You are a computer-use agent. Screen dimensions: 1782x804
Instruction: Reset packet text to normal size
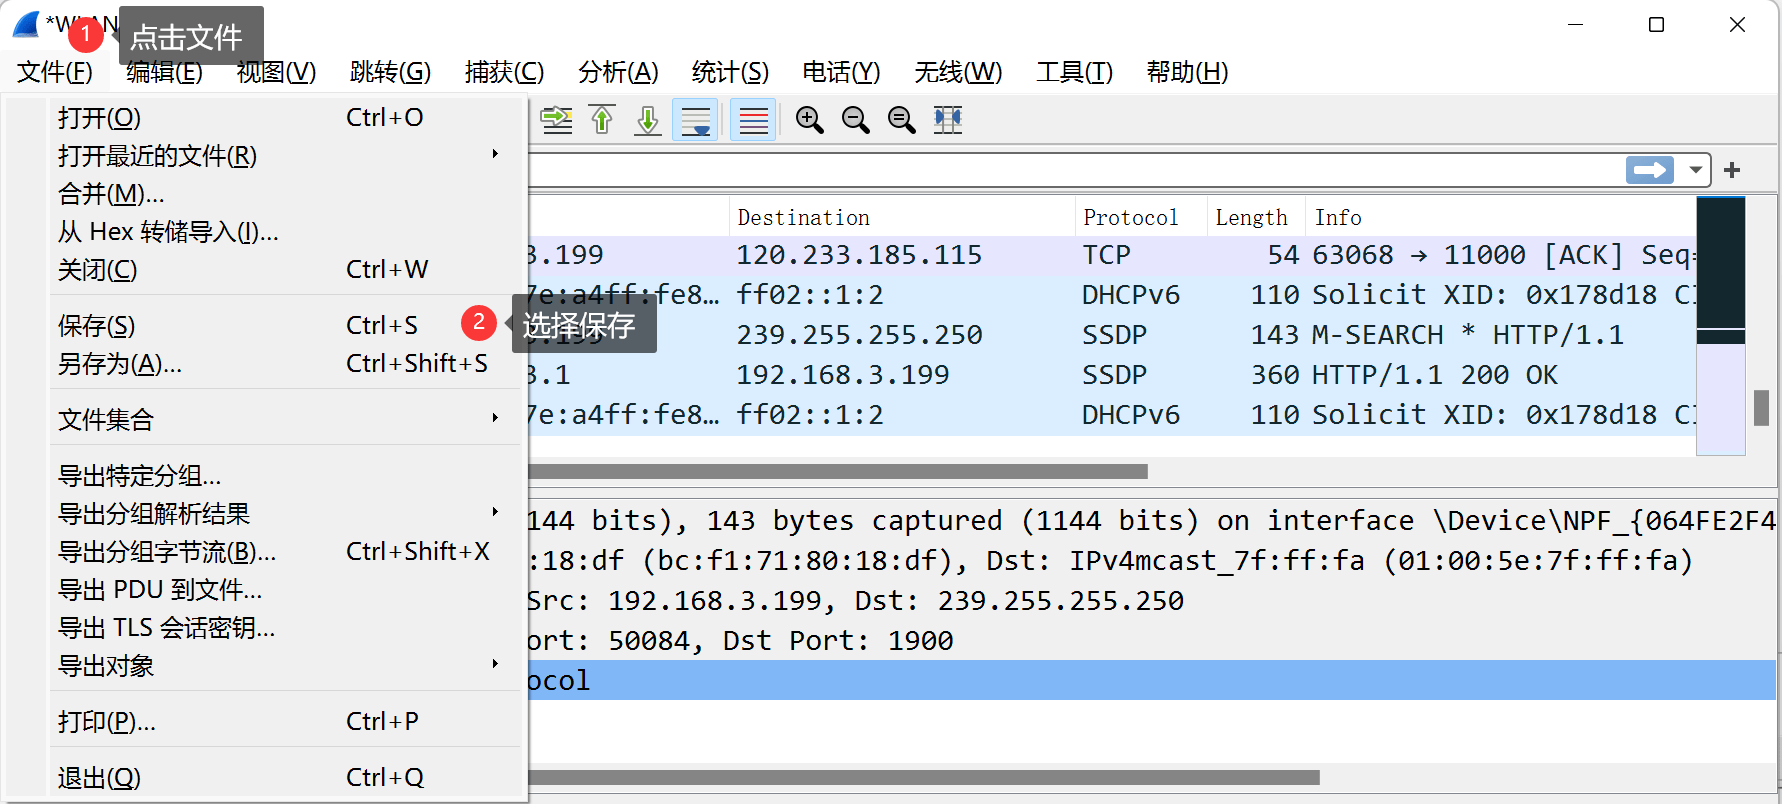click(901, 120)
